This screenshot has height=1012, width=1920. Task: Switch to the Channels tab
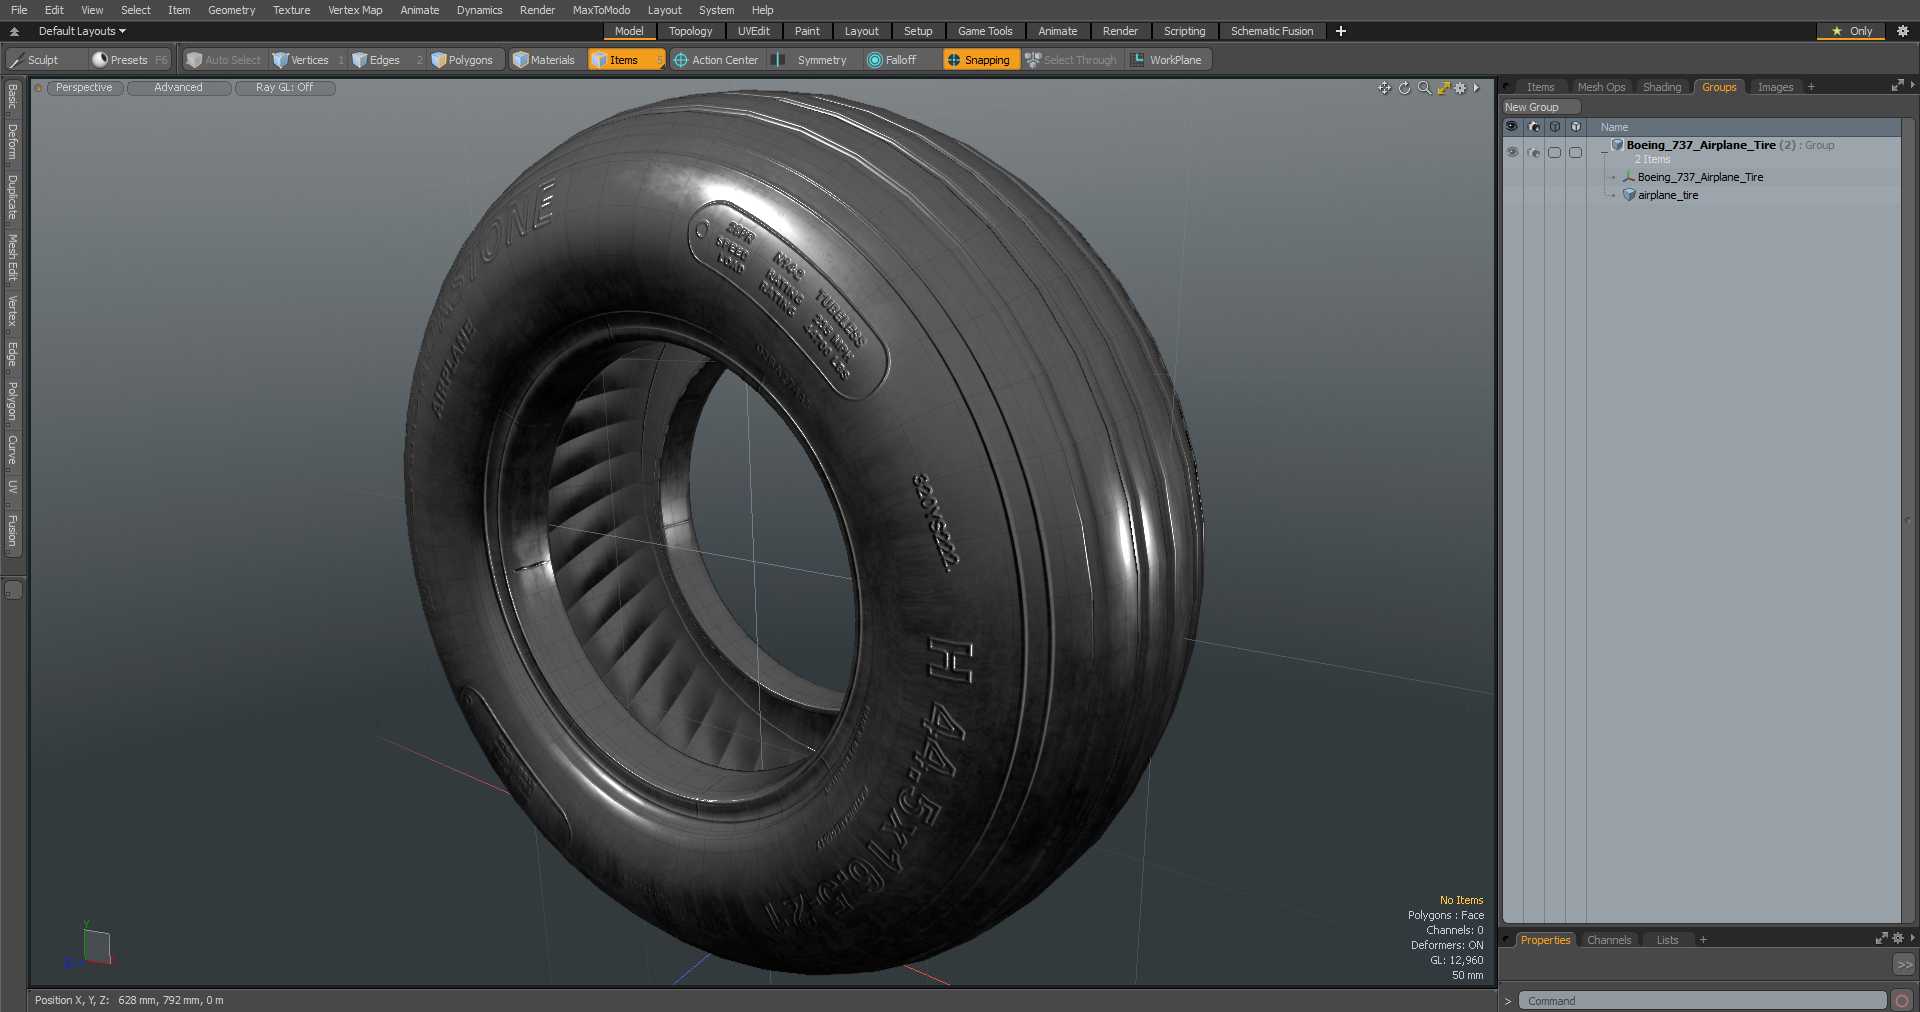1609,940
